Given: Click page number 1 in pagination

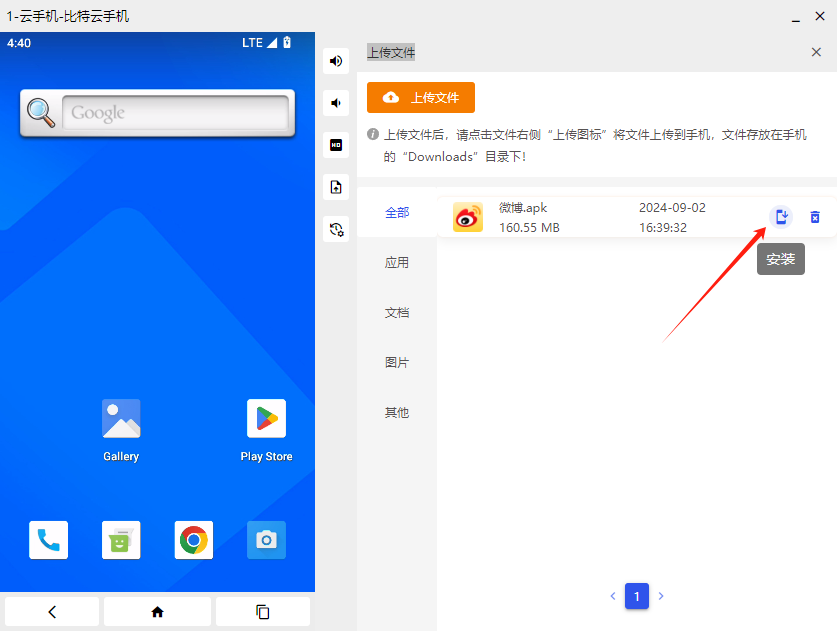Looking at the screenshot, I should point(637,596).
